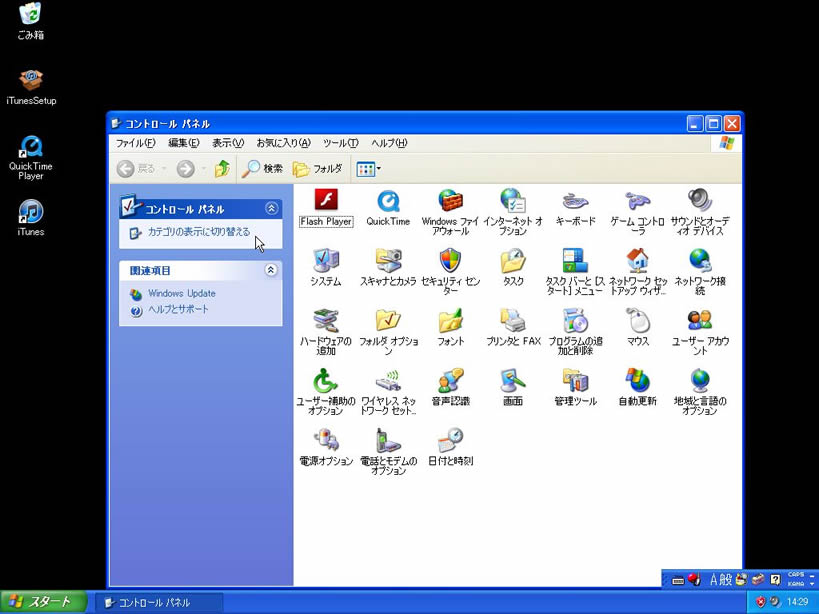The width and height of the screenshot is (819, 614).
Task: Select the ごみ箱 desktop icon
Action: (x=30, y=21)
